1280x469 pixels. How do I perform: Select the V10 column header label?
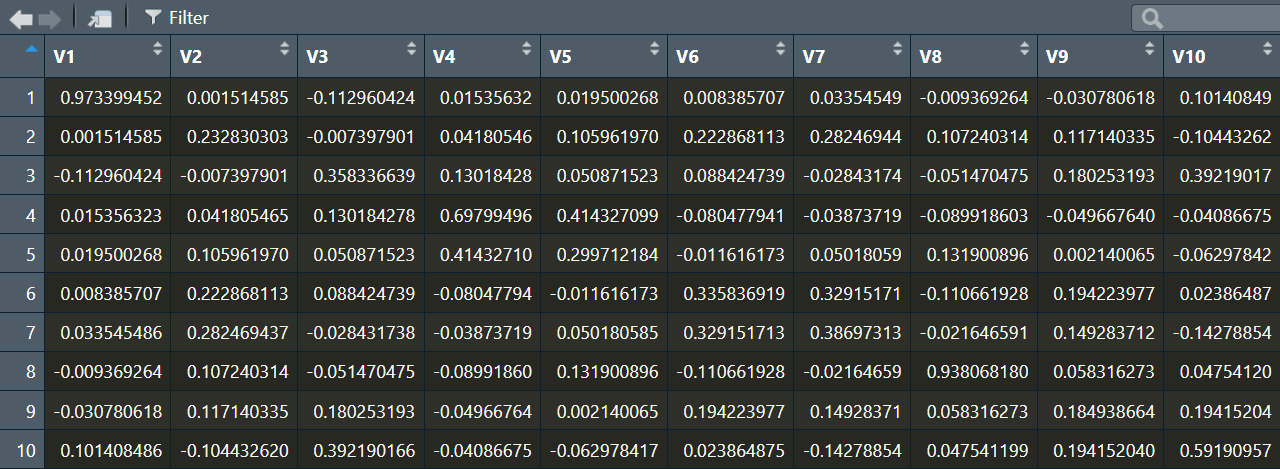click(x=1188, y=57)
